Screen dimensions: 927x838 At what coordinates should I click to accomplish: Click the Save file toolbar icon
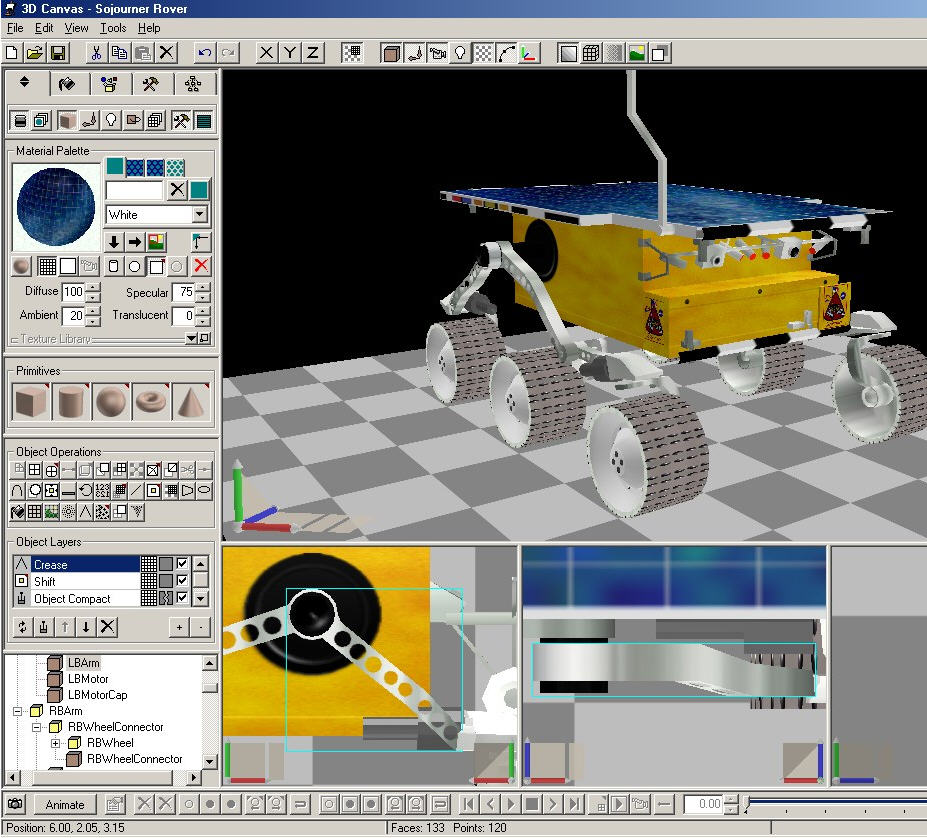click(x=58, y=53)
